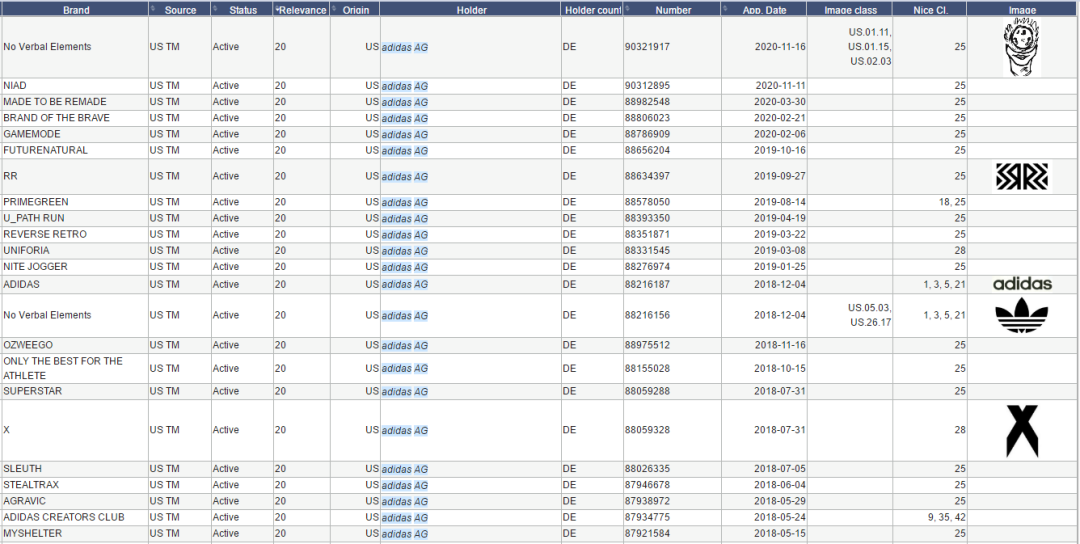Image resolution: width=1080 pixels, height=544 pixels.
Task: Open the RR patterned logo image
Action: pyautogui.click(x=1022, y=176)
